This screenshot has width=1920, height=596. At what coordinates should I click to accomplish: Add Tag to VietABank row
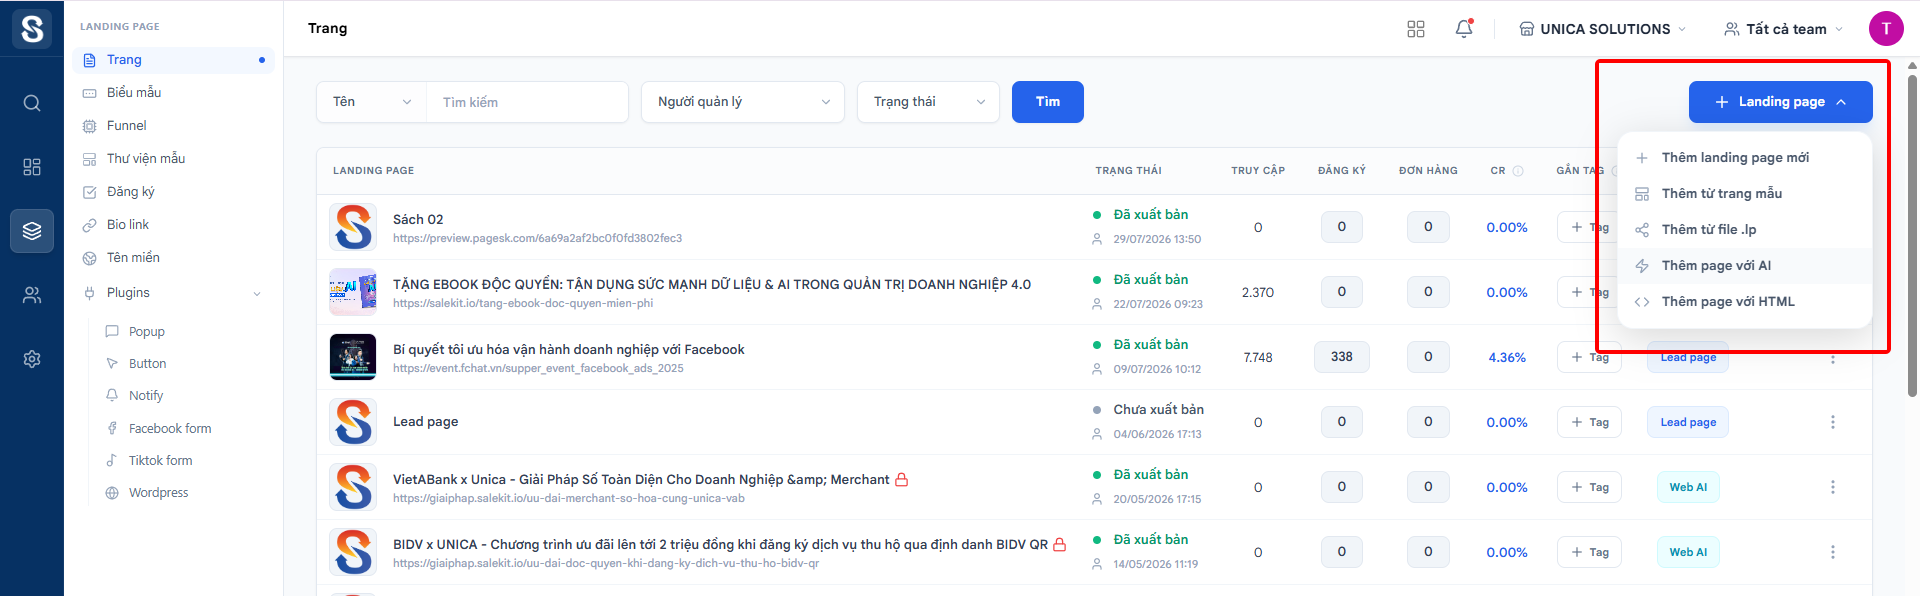click(x=1590, y=487)
